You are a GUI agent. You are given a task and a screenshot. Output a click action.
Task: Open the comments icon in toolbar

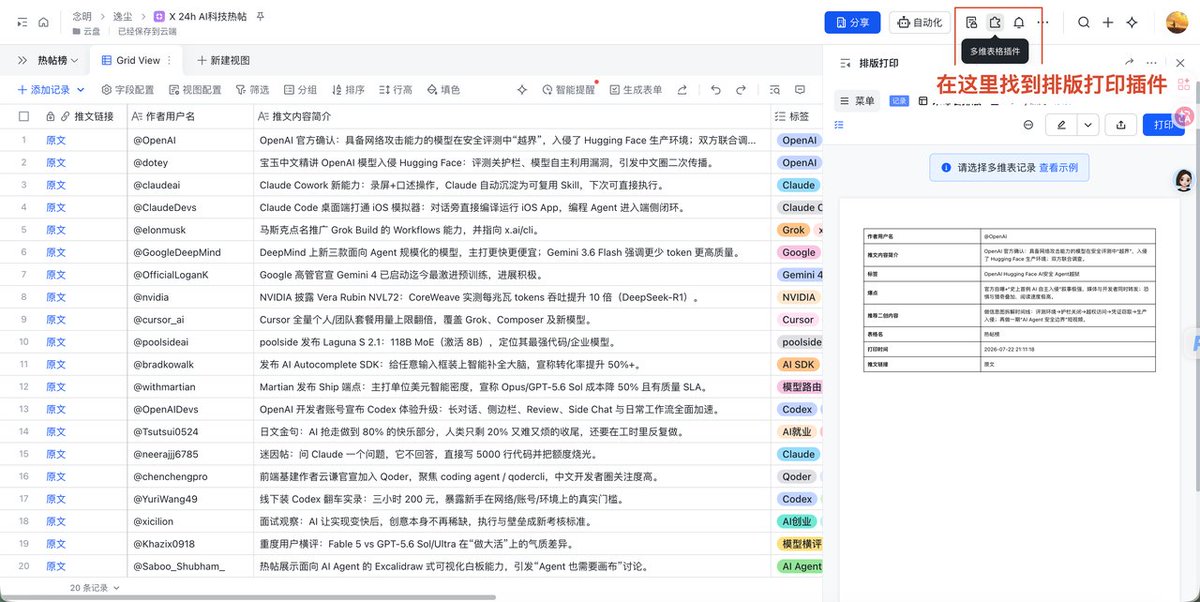[x=802, y=90]
